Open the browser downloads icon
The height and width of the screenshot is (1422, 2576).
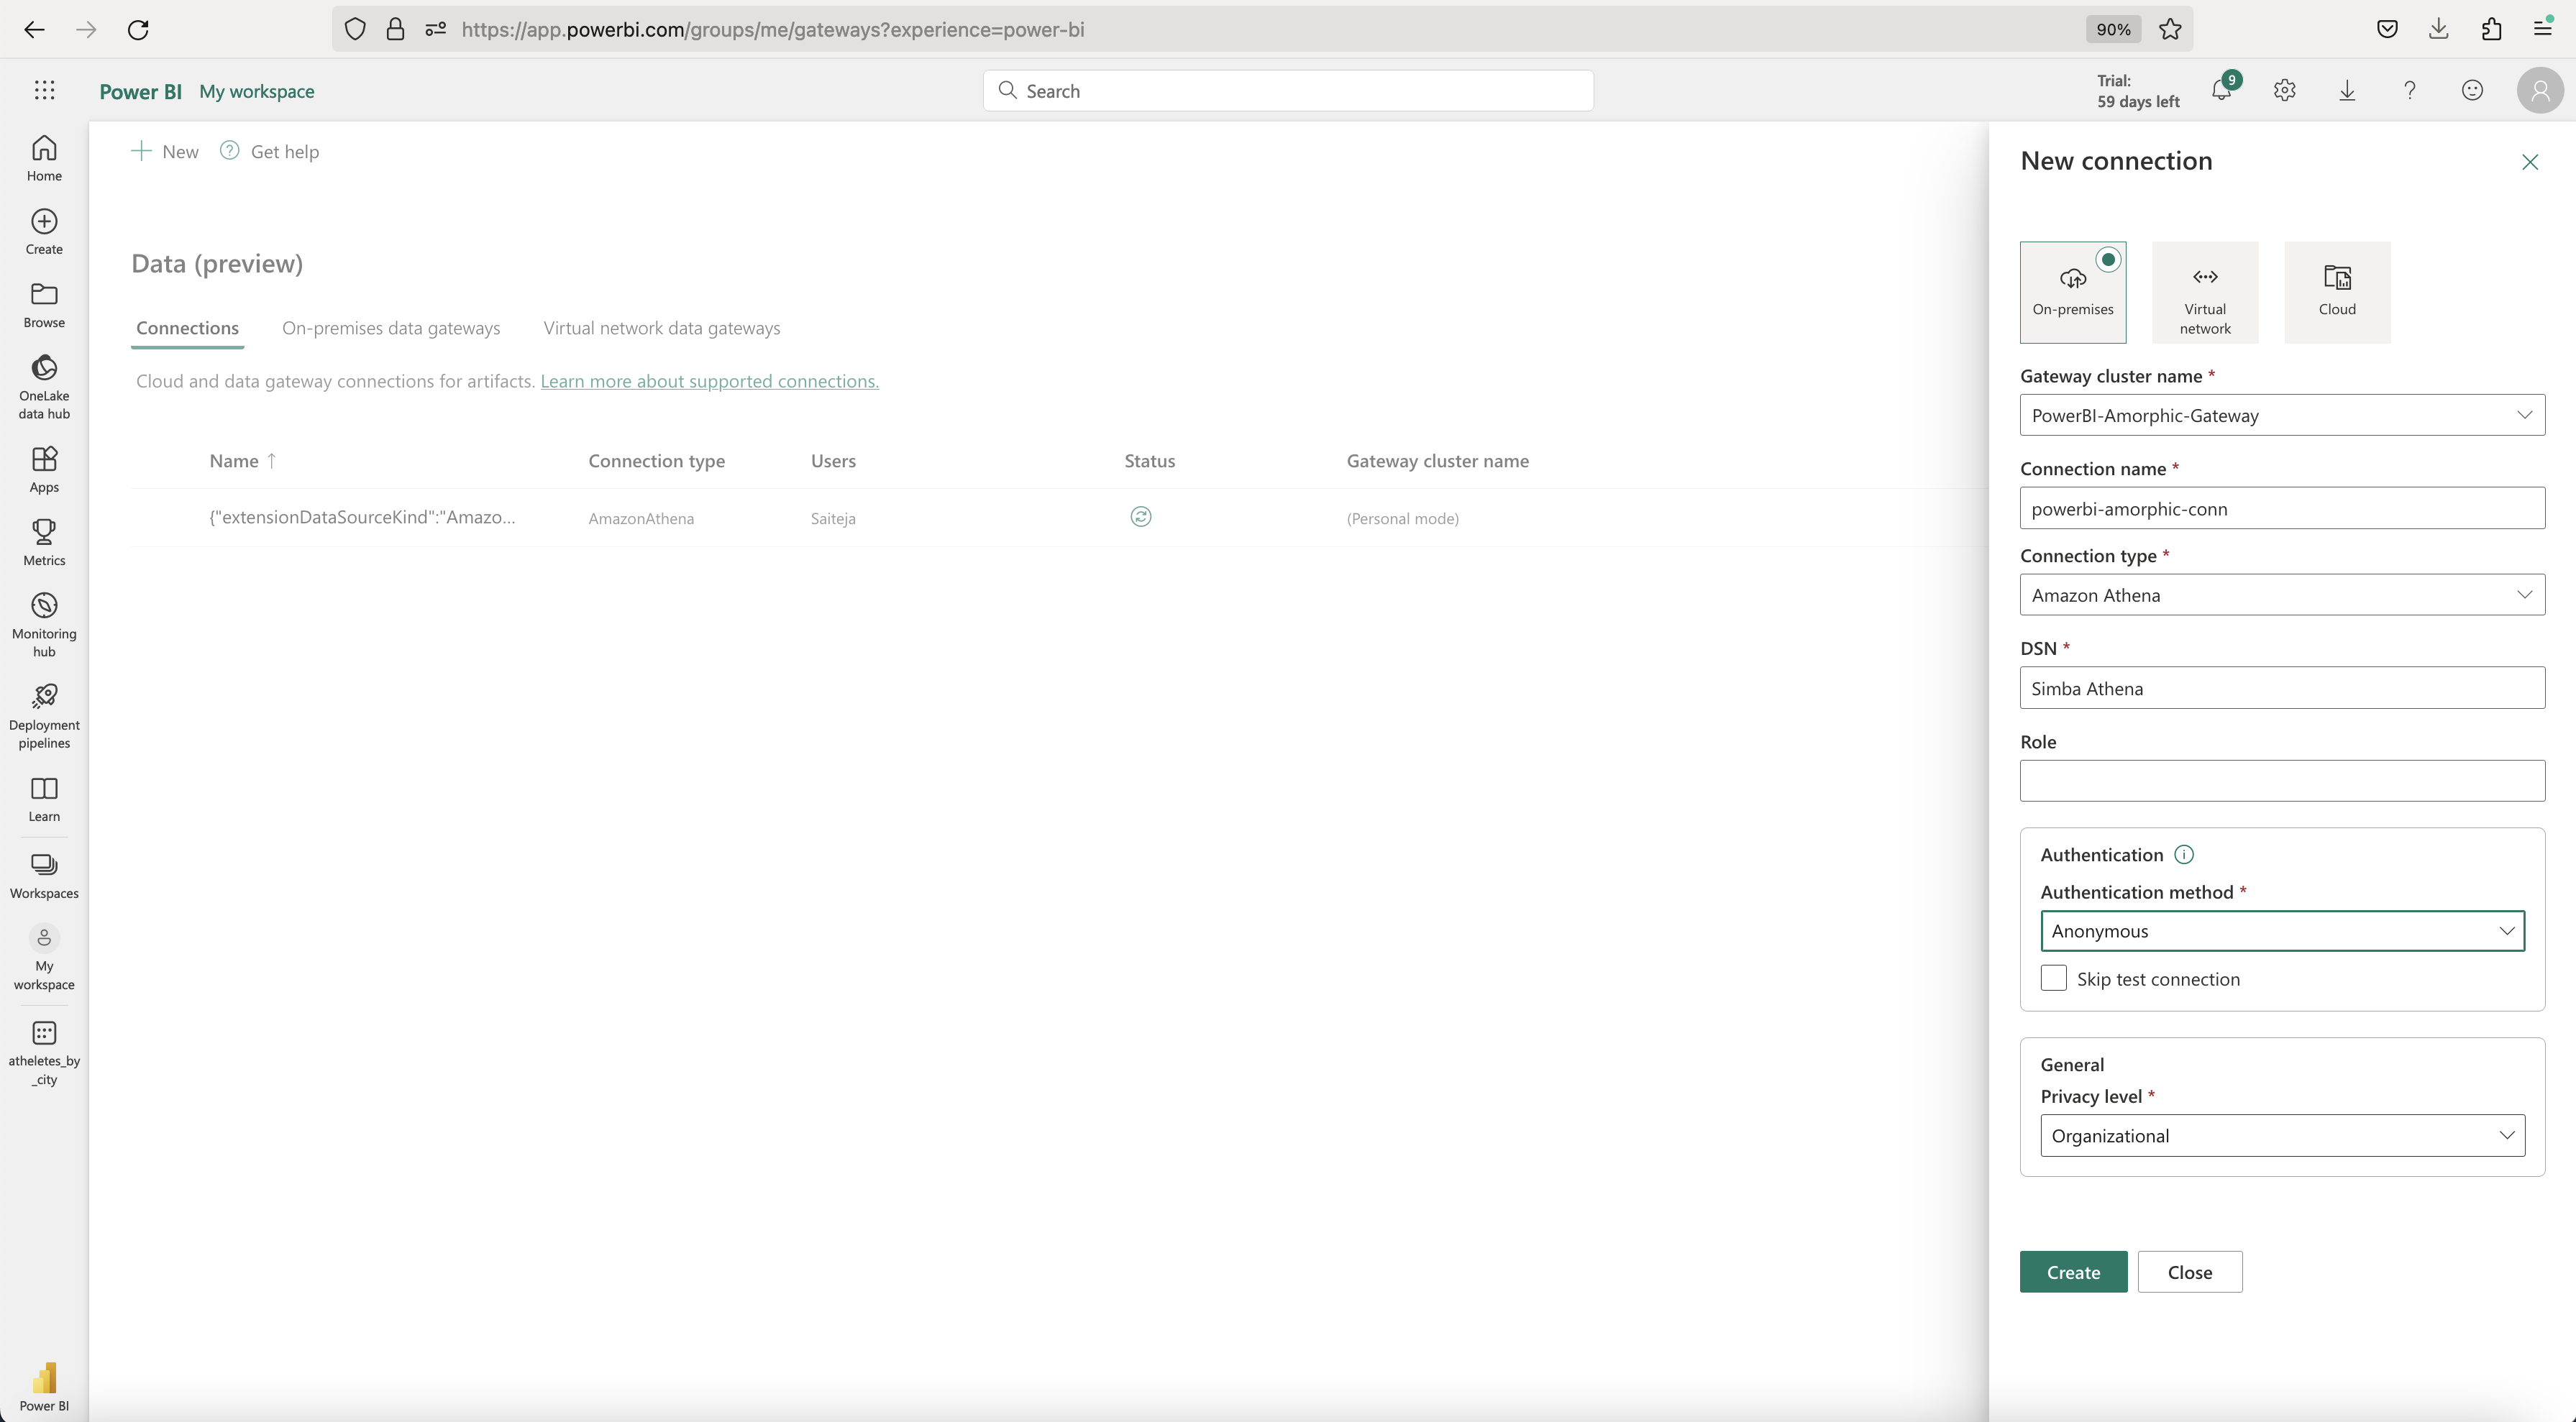point(2439,29)
